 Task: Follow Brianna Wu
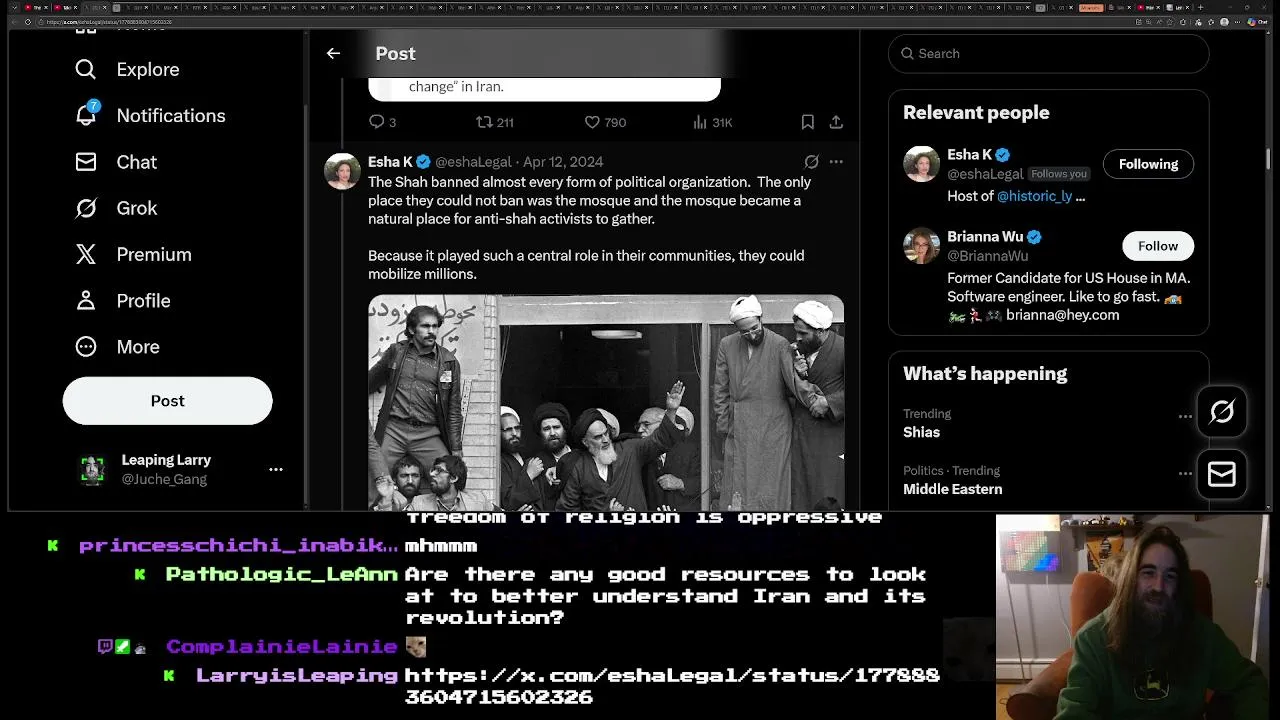[x=1157, y=246]
